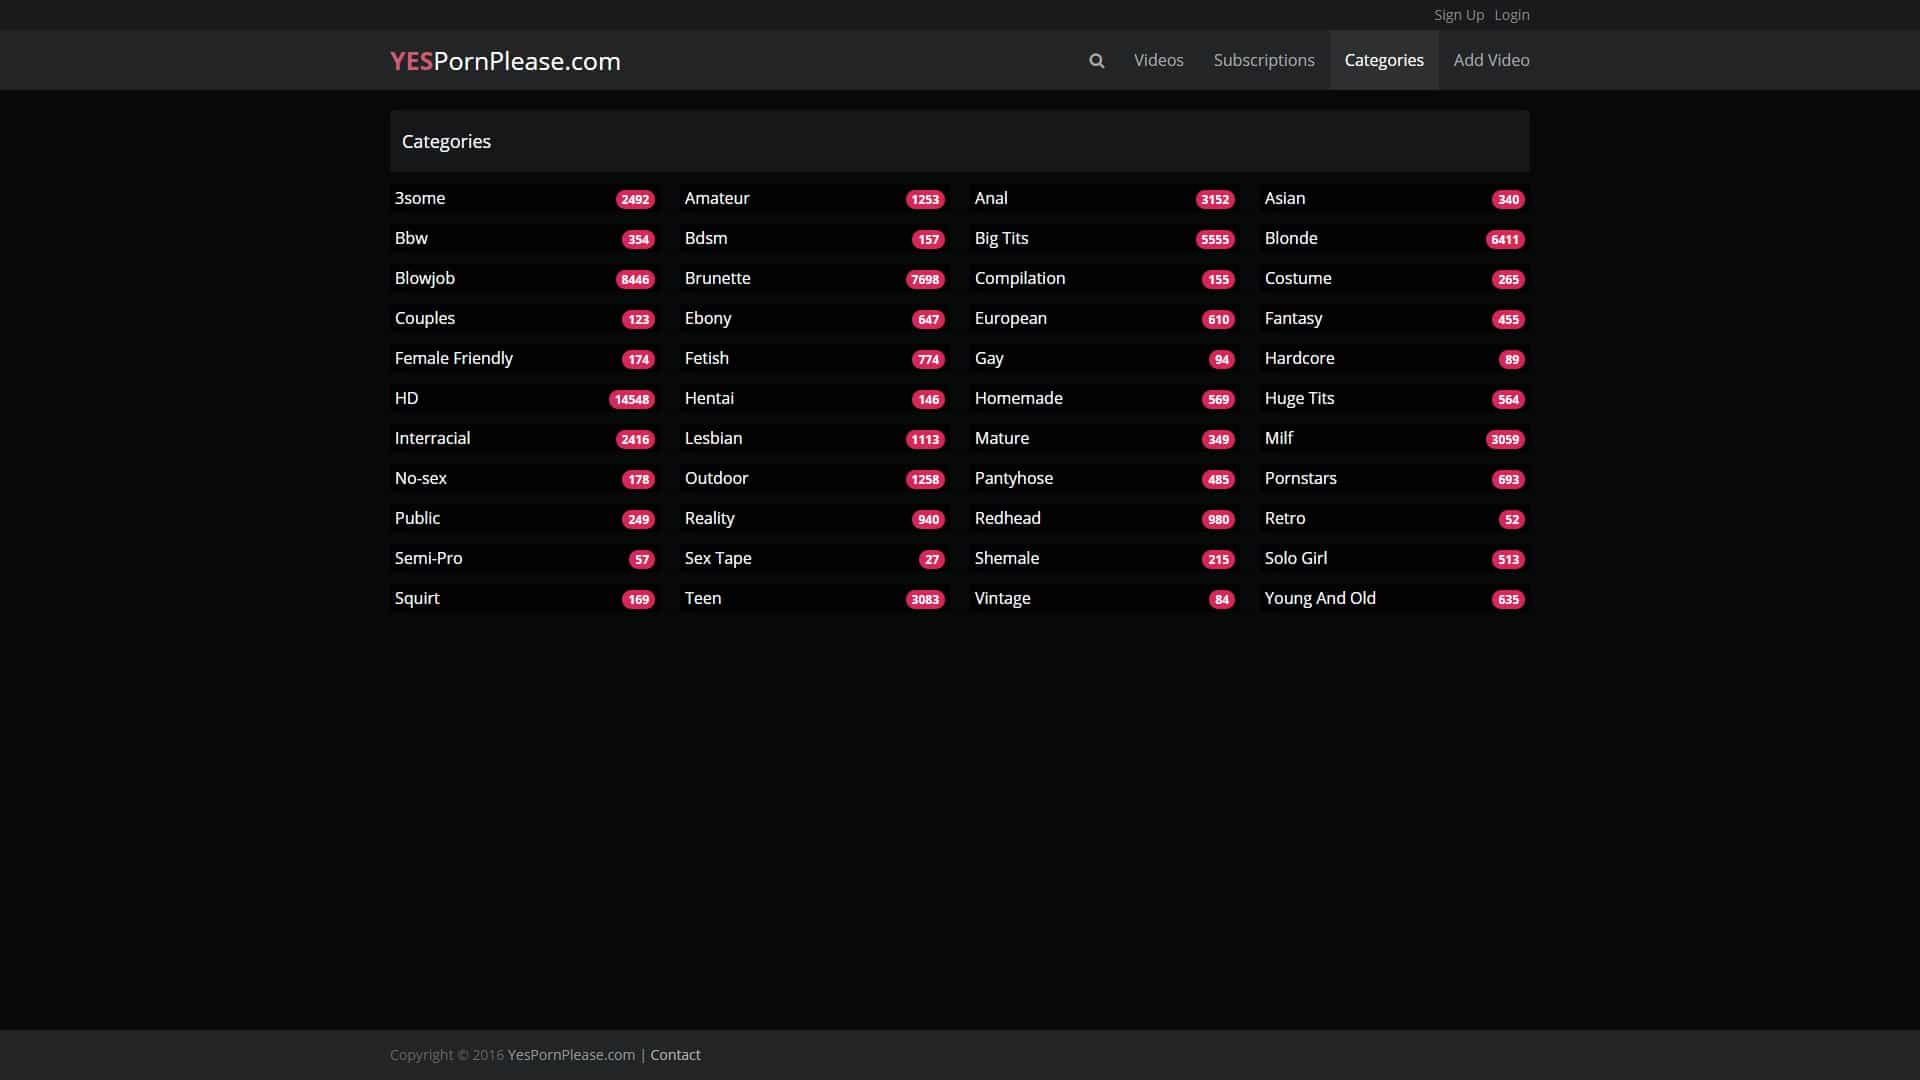The height and width of the screenshot is (1080, 1920).
Task: Choose the Fantasy category
Action: [1293, 318]
